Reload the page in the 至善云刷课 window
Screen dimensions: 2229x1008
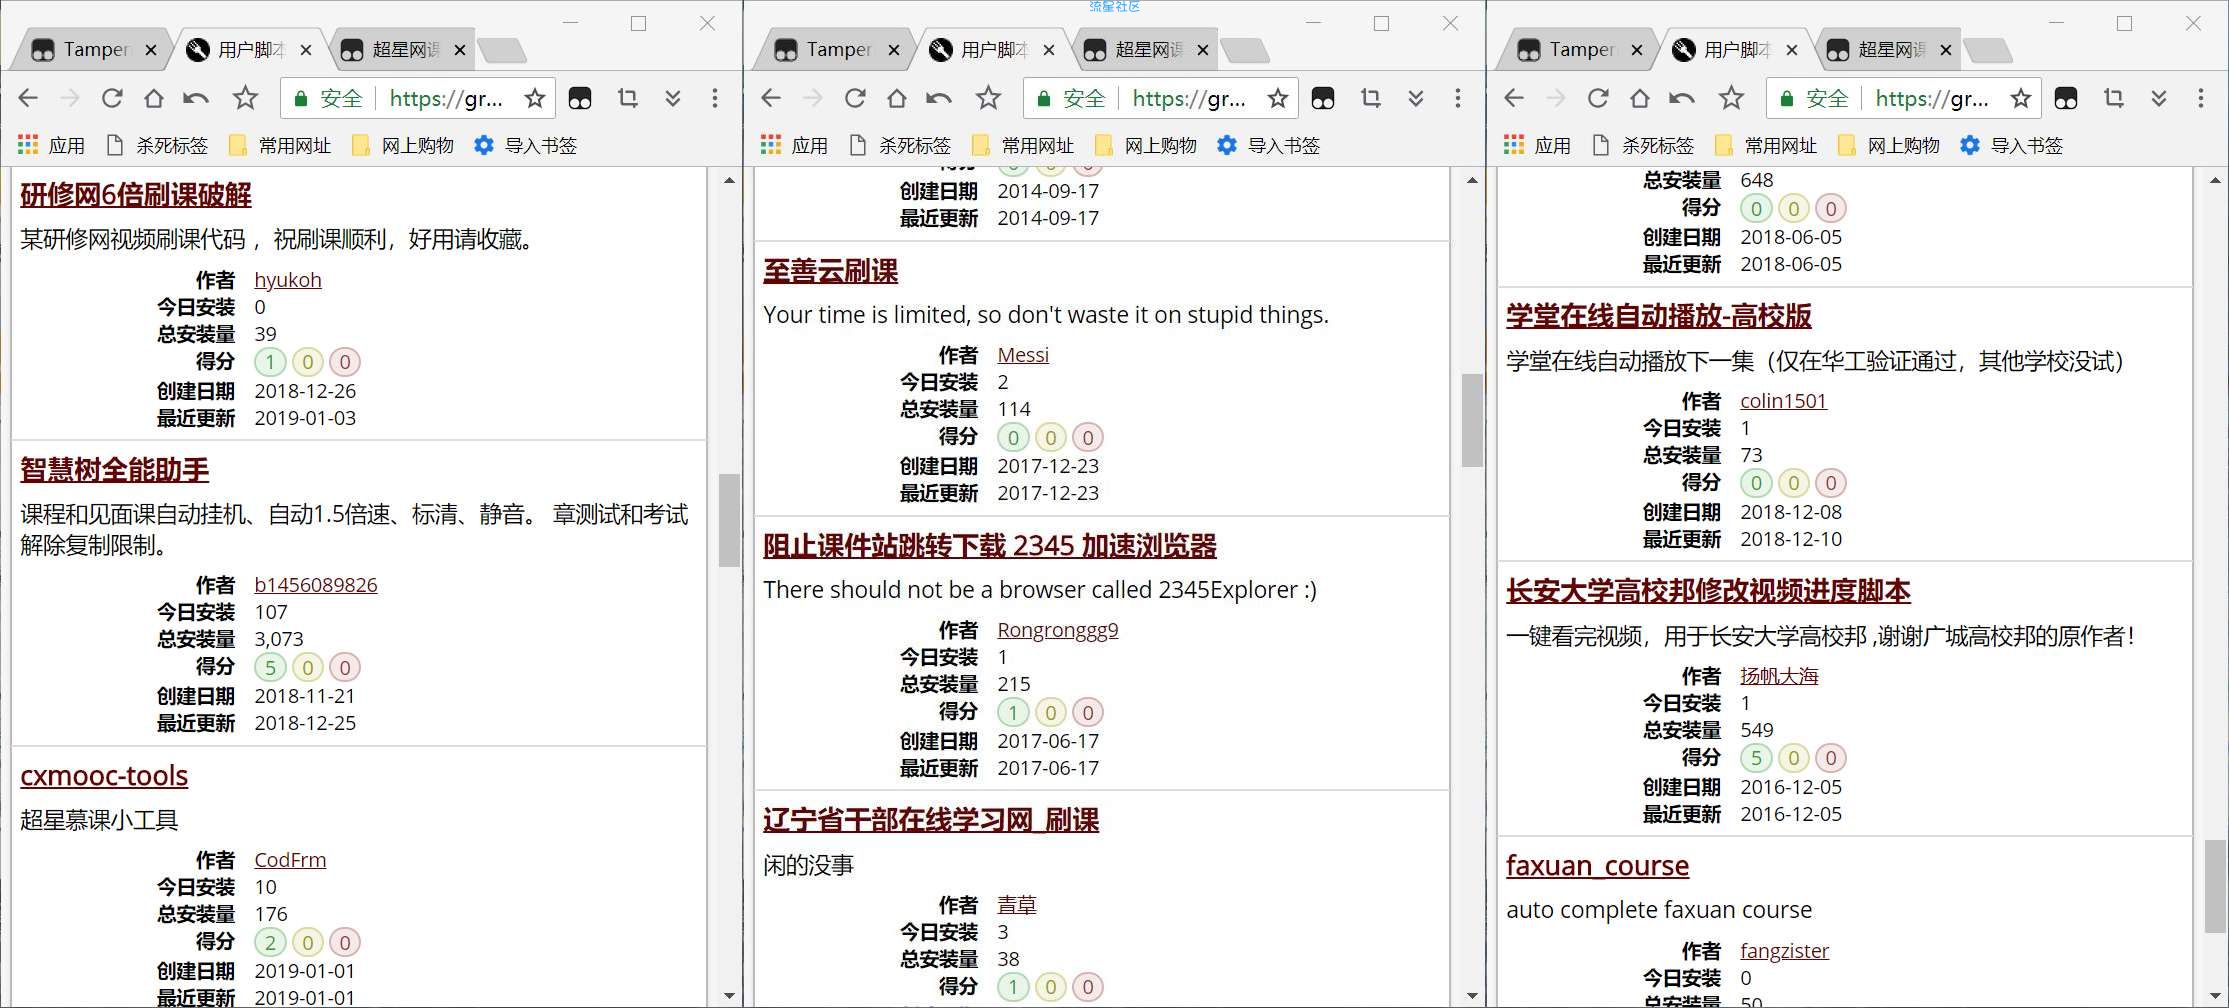855,98
